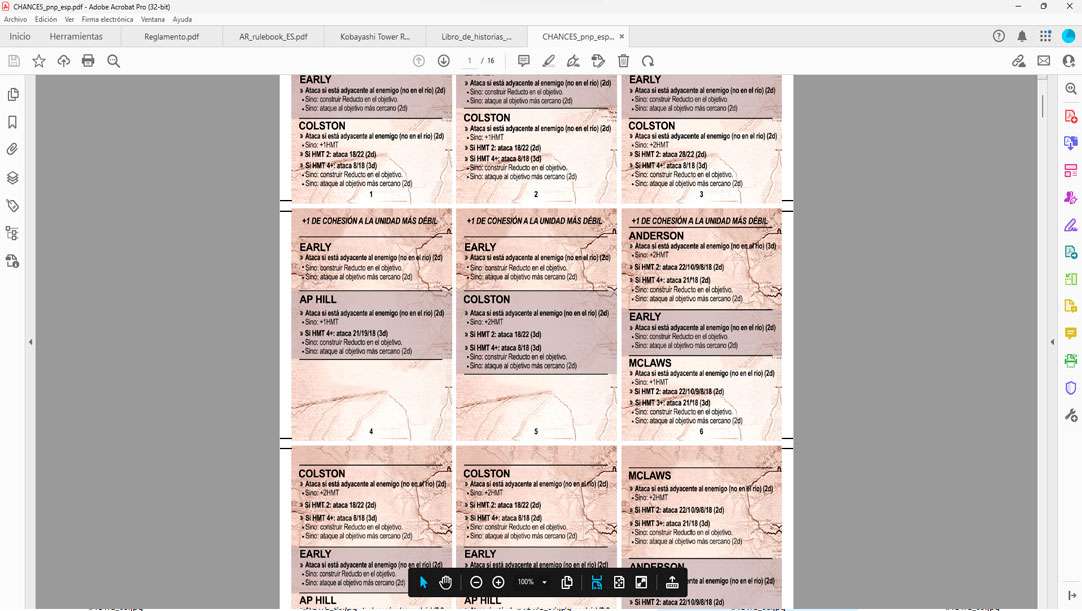Open the Organize Pages tool
The width and height of the screenshot is (1082, 611).
click(x=1070, y=171)
